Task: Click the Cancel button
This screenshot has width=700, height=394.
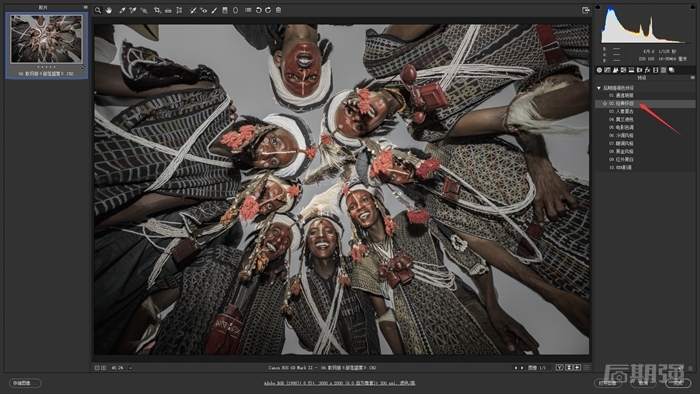Action: (x=643, y=383)
